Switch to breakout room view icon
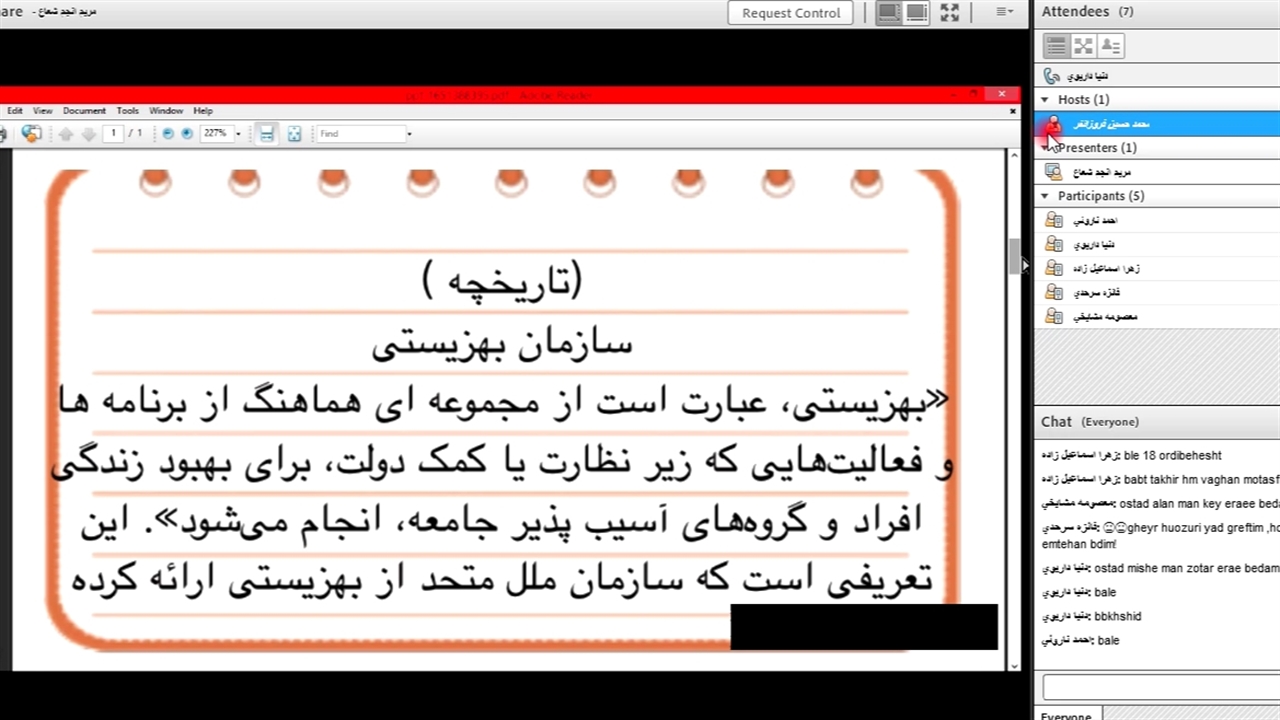 coord(1083,46)
